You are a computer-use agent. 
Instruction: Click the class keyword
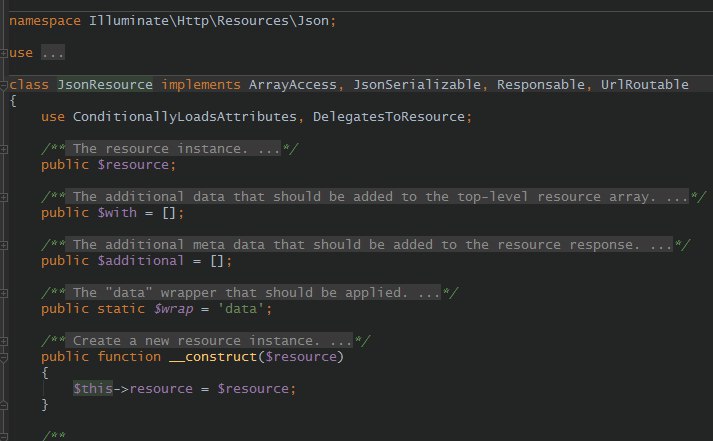[x=29, y=85]
